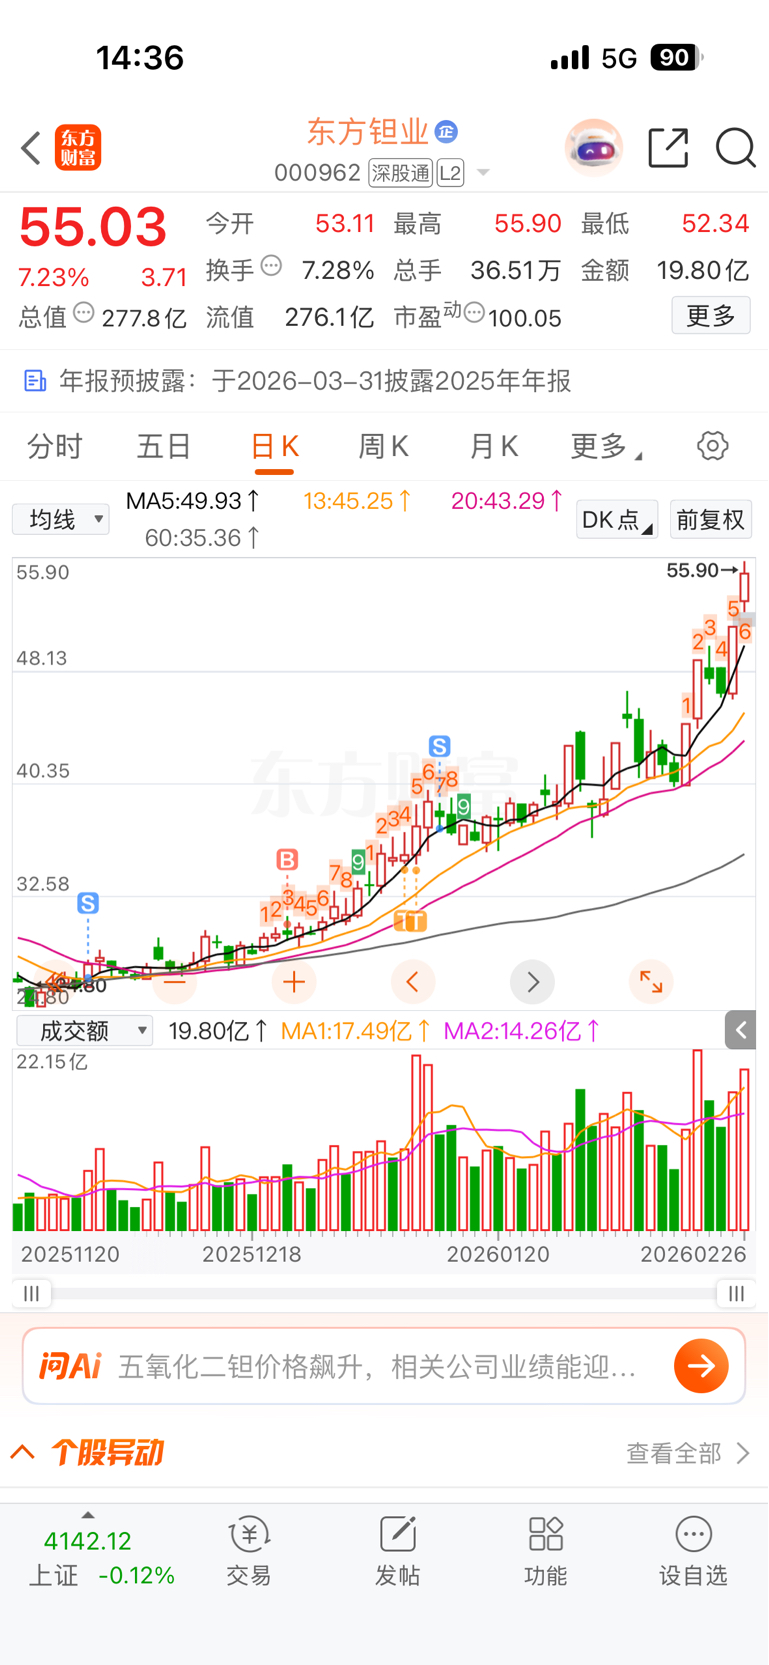The width and height of the screenshot is (769, 1665).
Task: Open the DK点 dropdown
Action: (x=617, y=519)
